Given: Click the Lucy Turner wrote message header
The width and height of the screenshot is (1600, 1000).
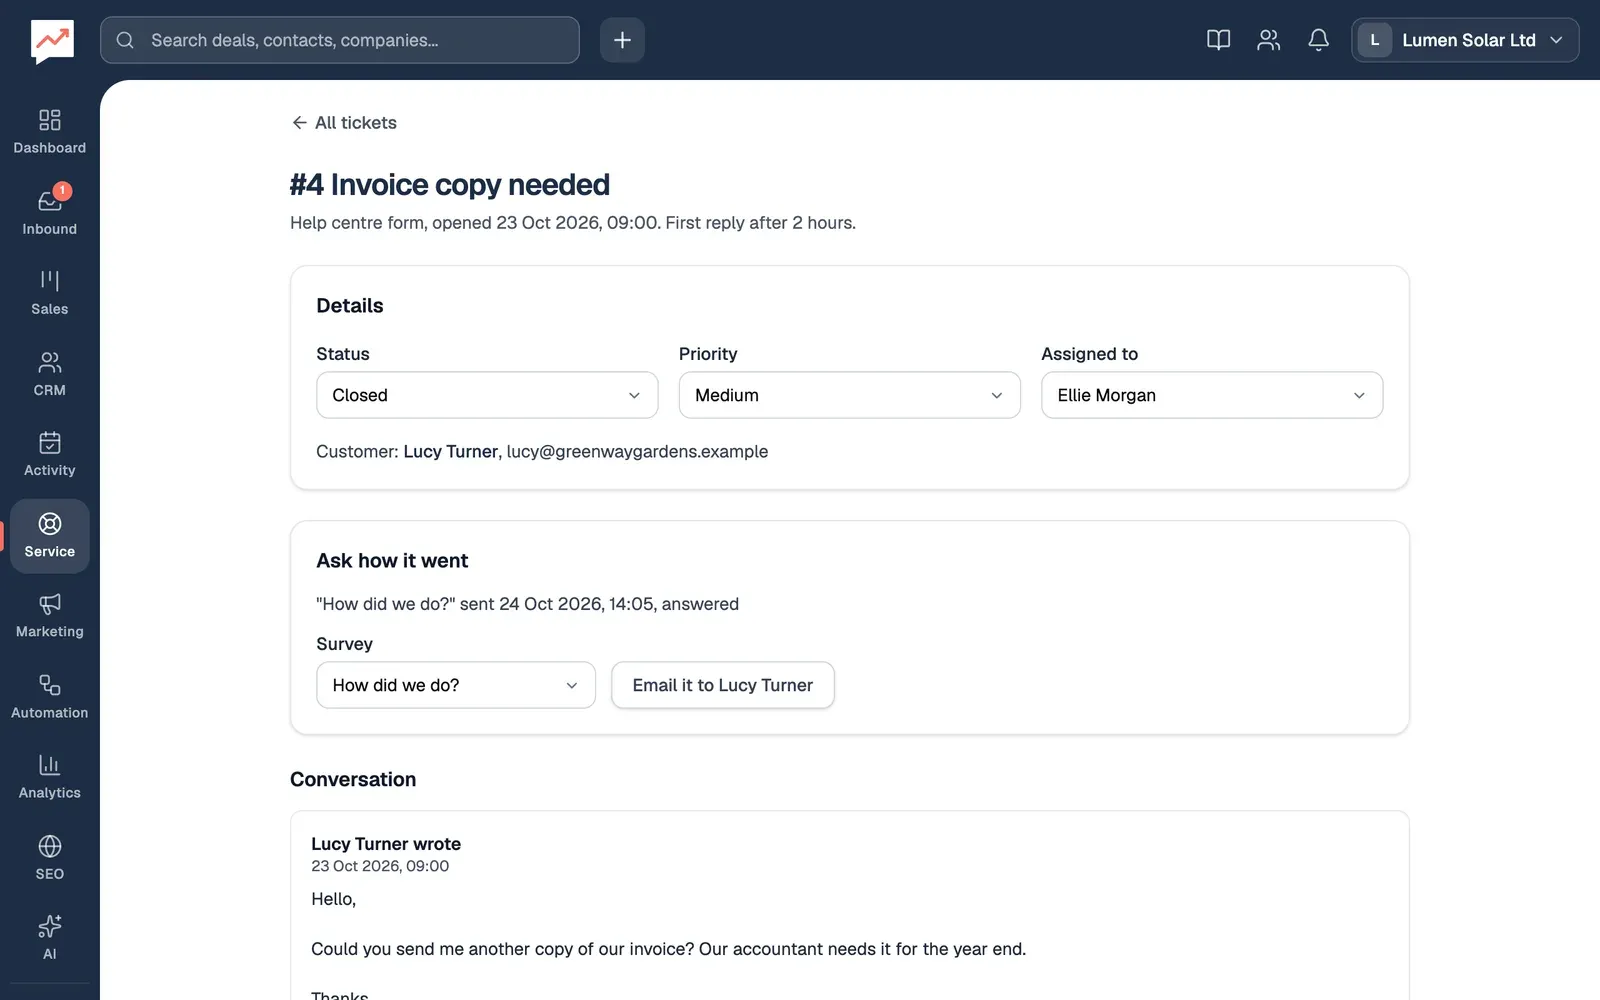Looking at the screenshot, I should coord(386,844).
